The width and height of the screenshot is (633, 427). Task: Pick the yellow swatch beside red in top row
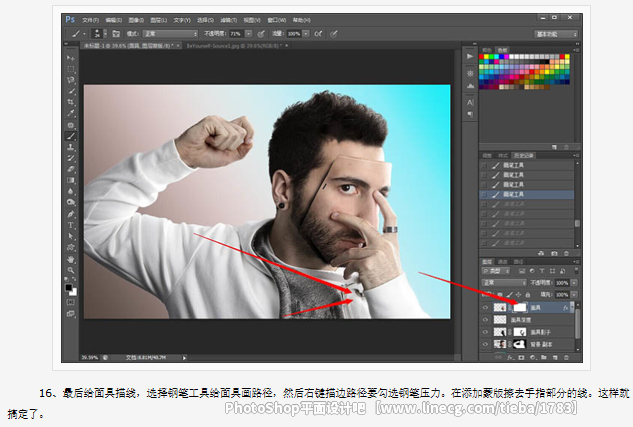pos(486,57)
